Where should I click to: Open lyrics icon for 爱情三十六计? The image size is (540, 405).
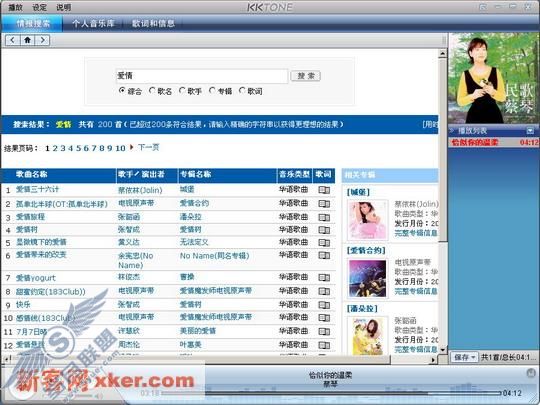coord(324,190)
